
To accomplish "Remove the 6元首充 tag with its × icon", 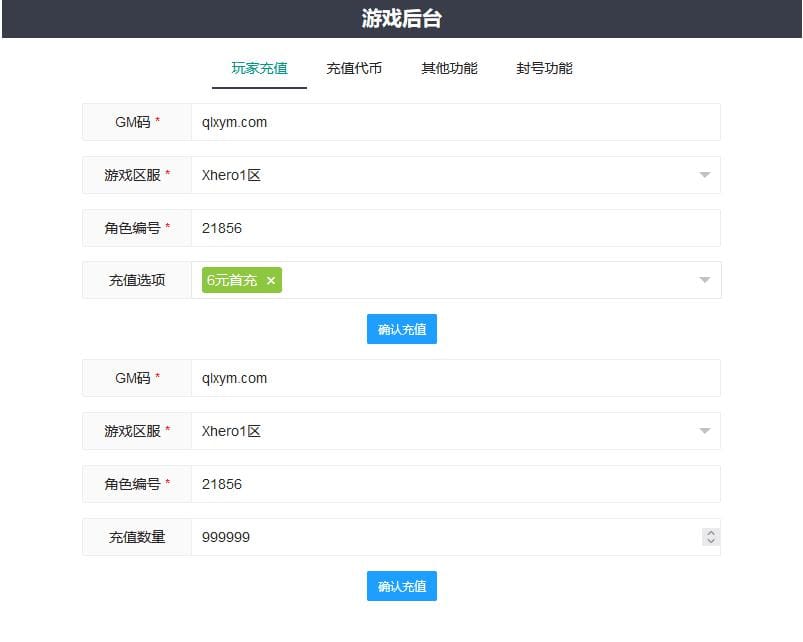I will coord(270,281).
